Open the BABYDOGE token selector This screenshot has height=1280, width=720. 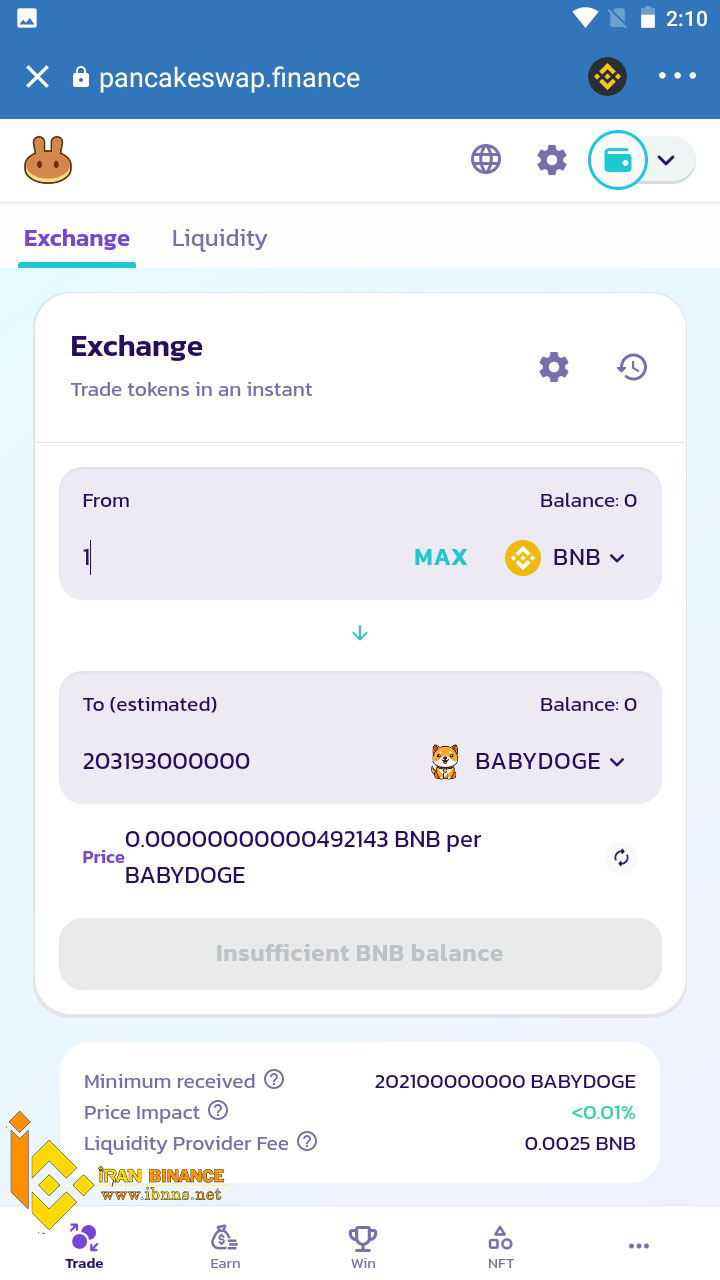point(527,761)
